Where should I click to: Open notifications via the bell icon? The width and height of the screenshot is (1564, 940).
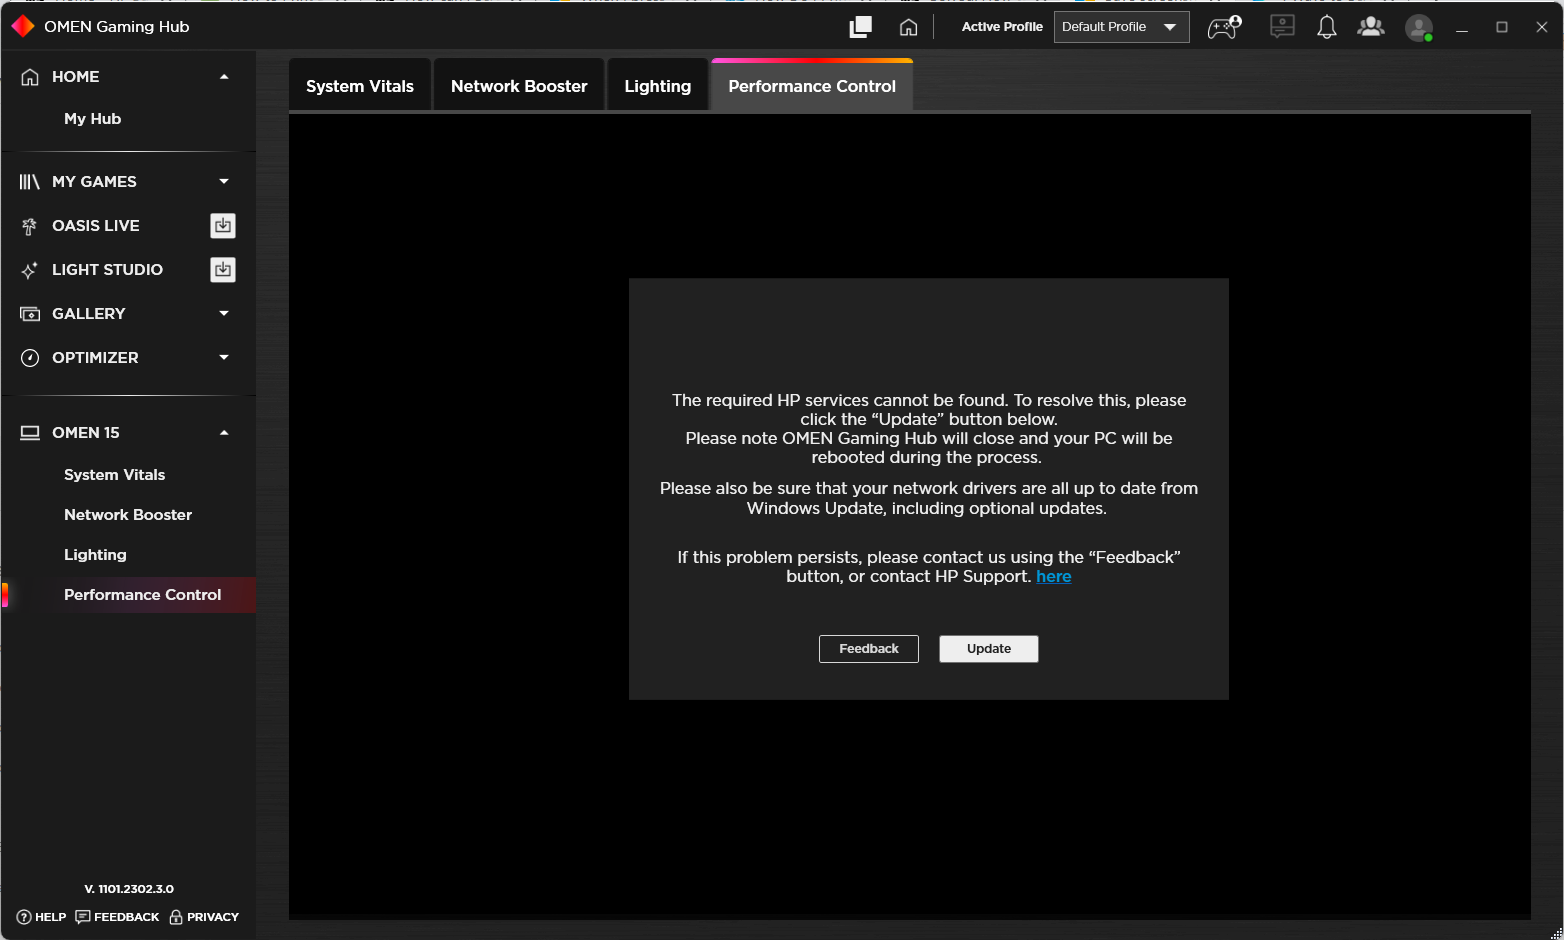point(1327,28)
